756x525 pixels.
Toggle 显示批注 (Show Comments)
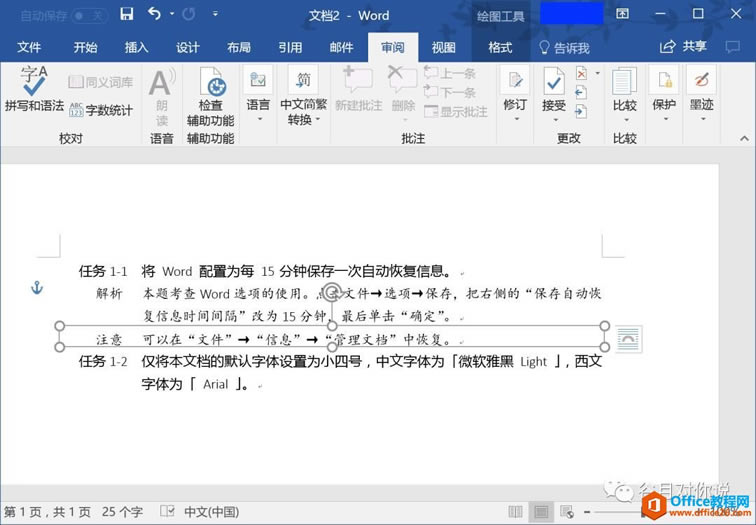(456, 112)
